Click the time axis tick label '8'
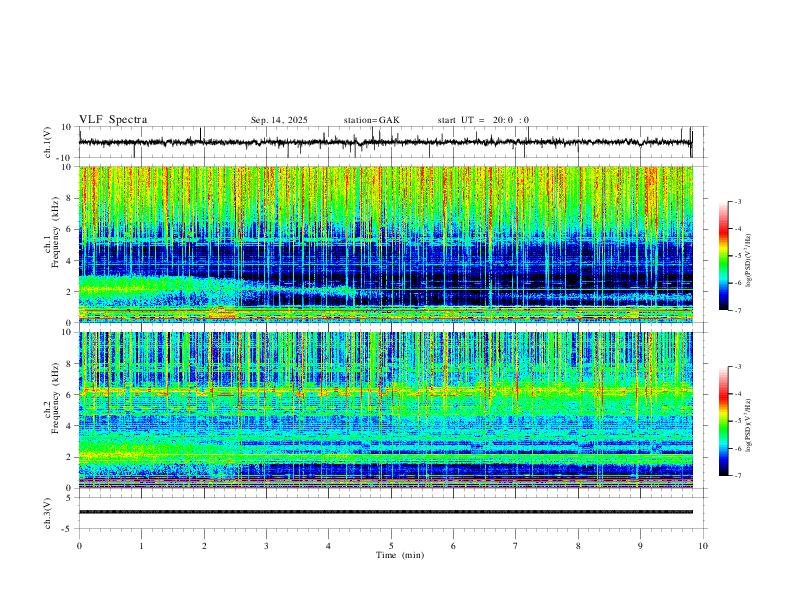The image size is (792, 612). 578,546
